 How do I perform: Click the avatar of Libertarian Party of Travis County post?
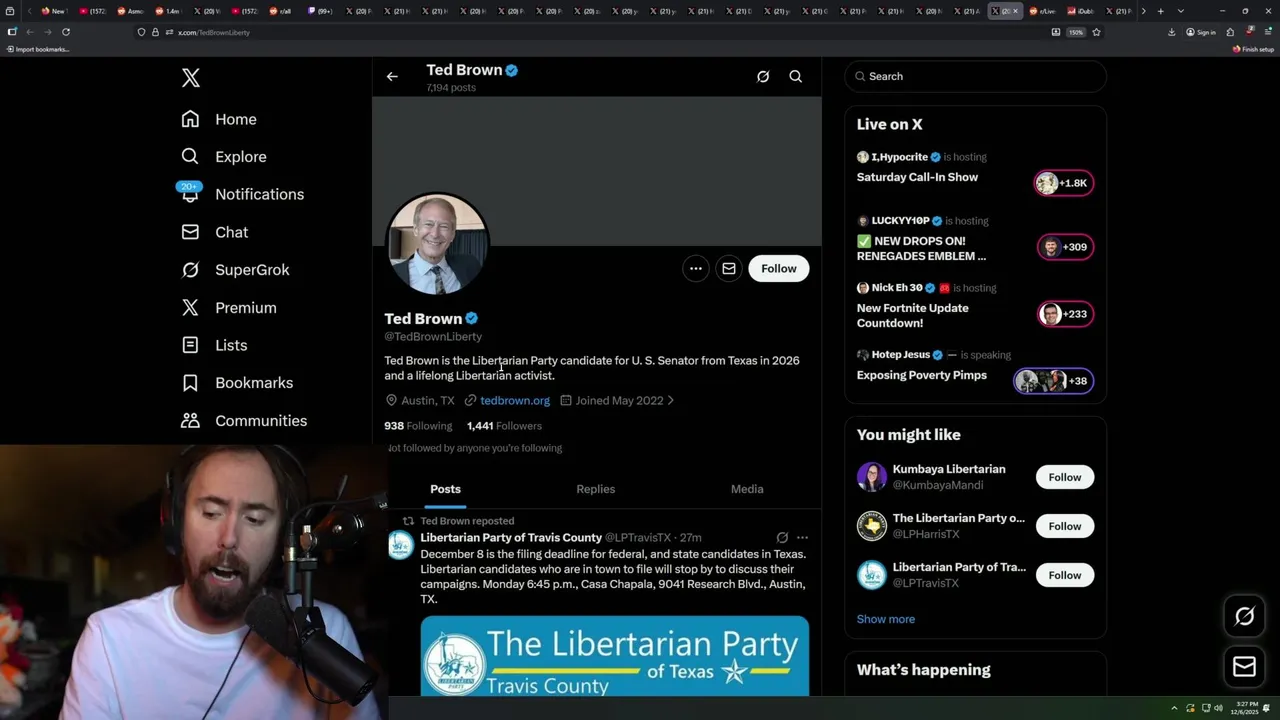coord(401,545)
